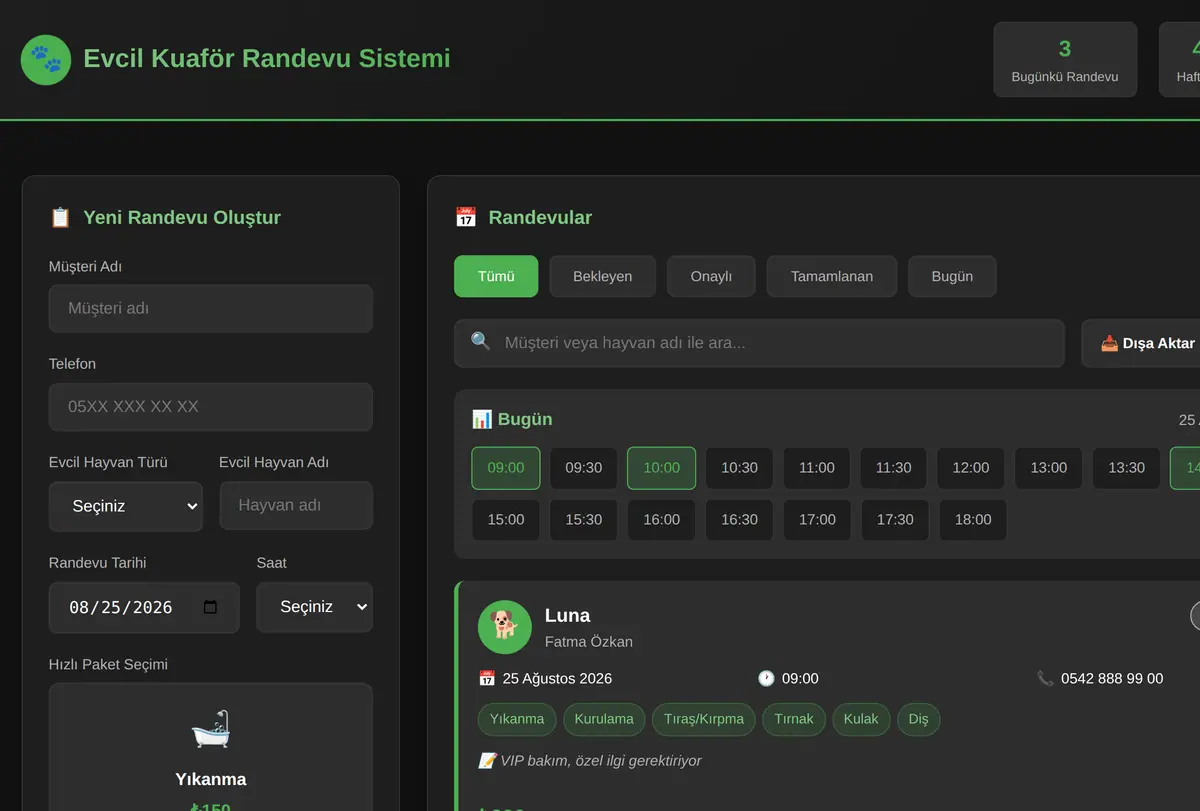Switch to the Onaylı filter tab
The image size is (1200, 811).
tap(712, 276)
